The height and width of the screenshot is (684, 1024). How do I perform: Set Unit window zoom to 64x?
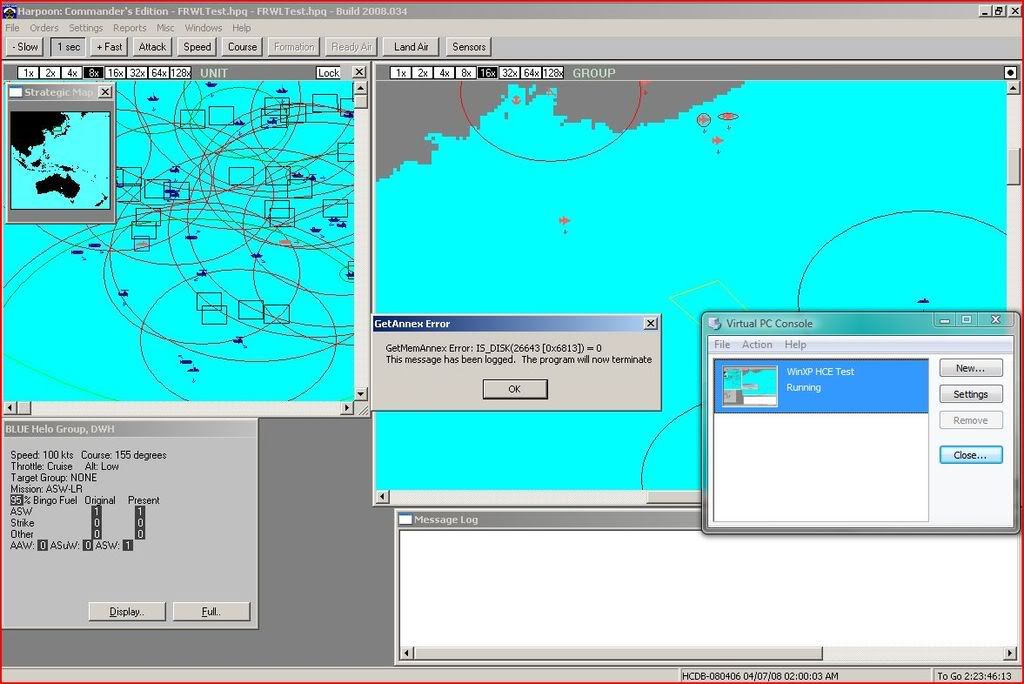[x=159, y=73]
